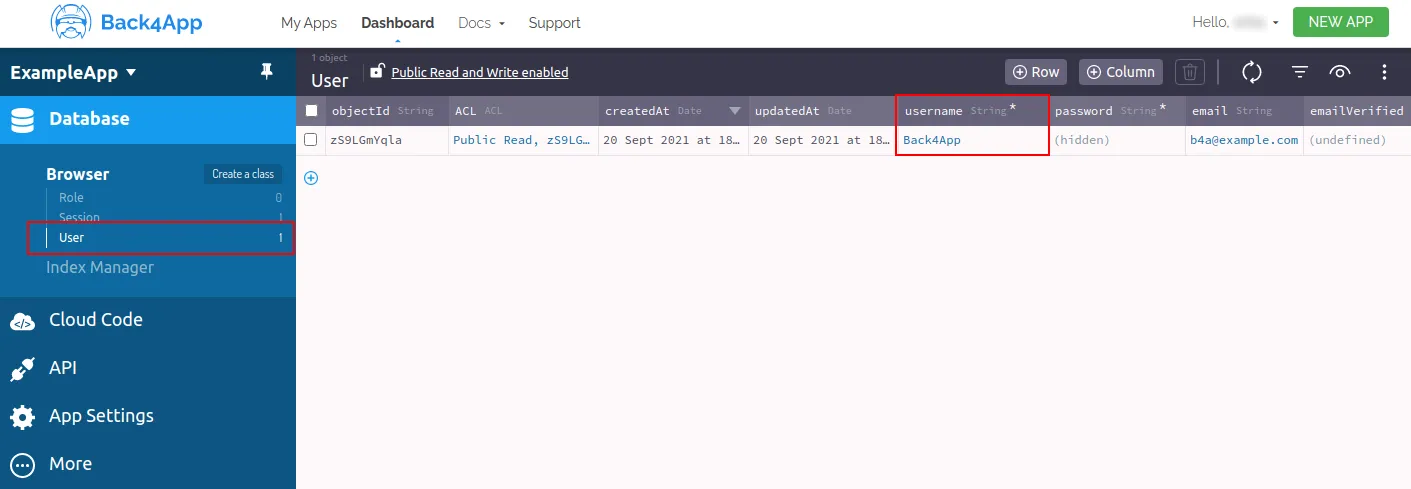1411x489 pixels.
Task: Select the Back4App username cell
Action: [x=972, y=140]
